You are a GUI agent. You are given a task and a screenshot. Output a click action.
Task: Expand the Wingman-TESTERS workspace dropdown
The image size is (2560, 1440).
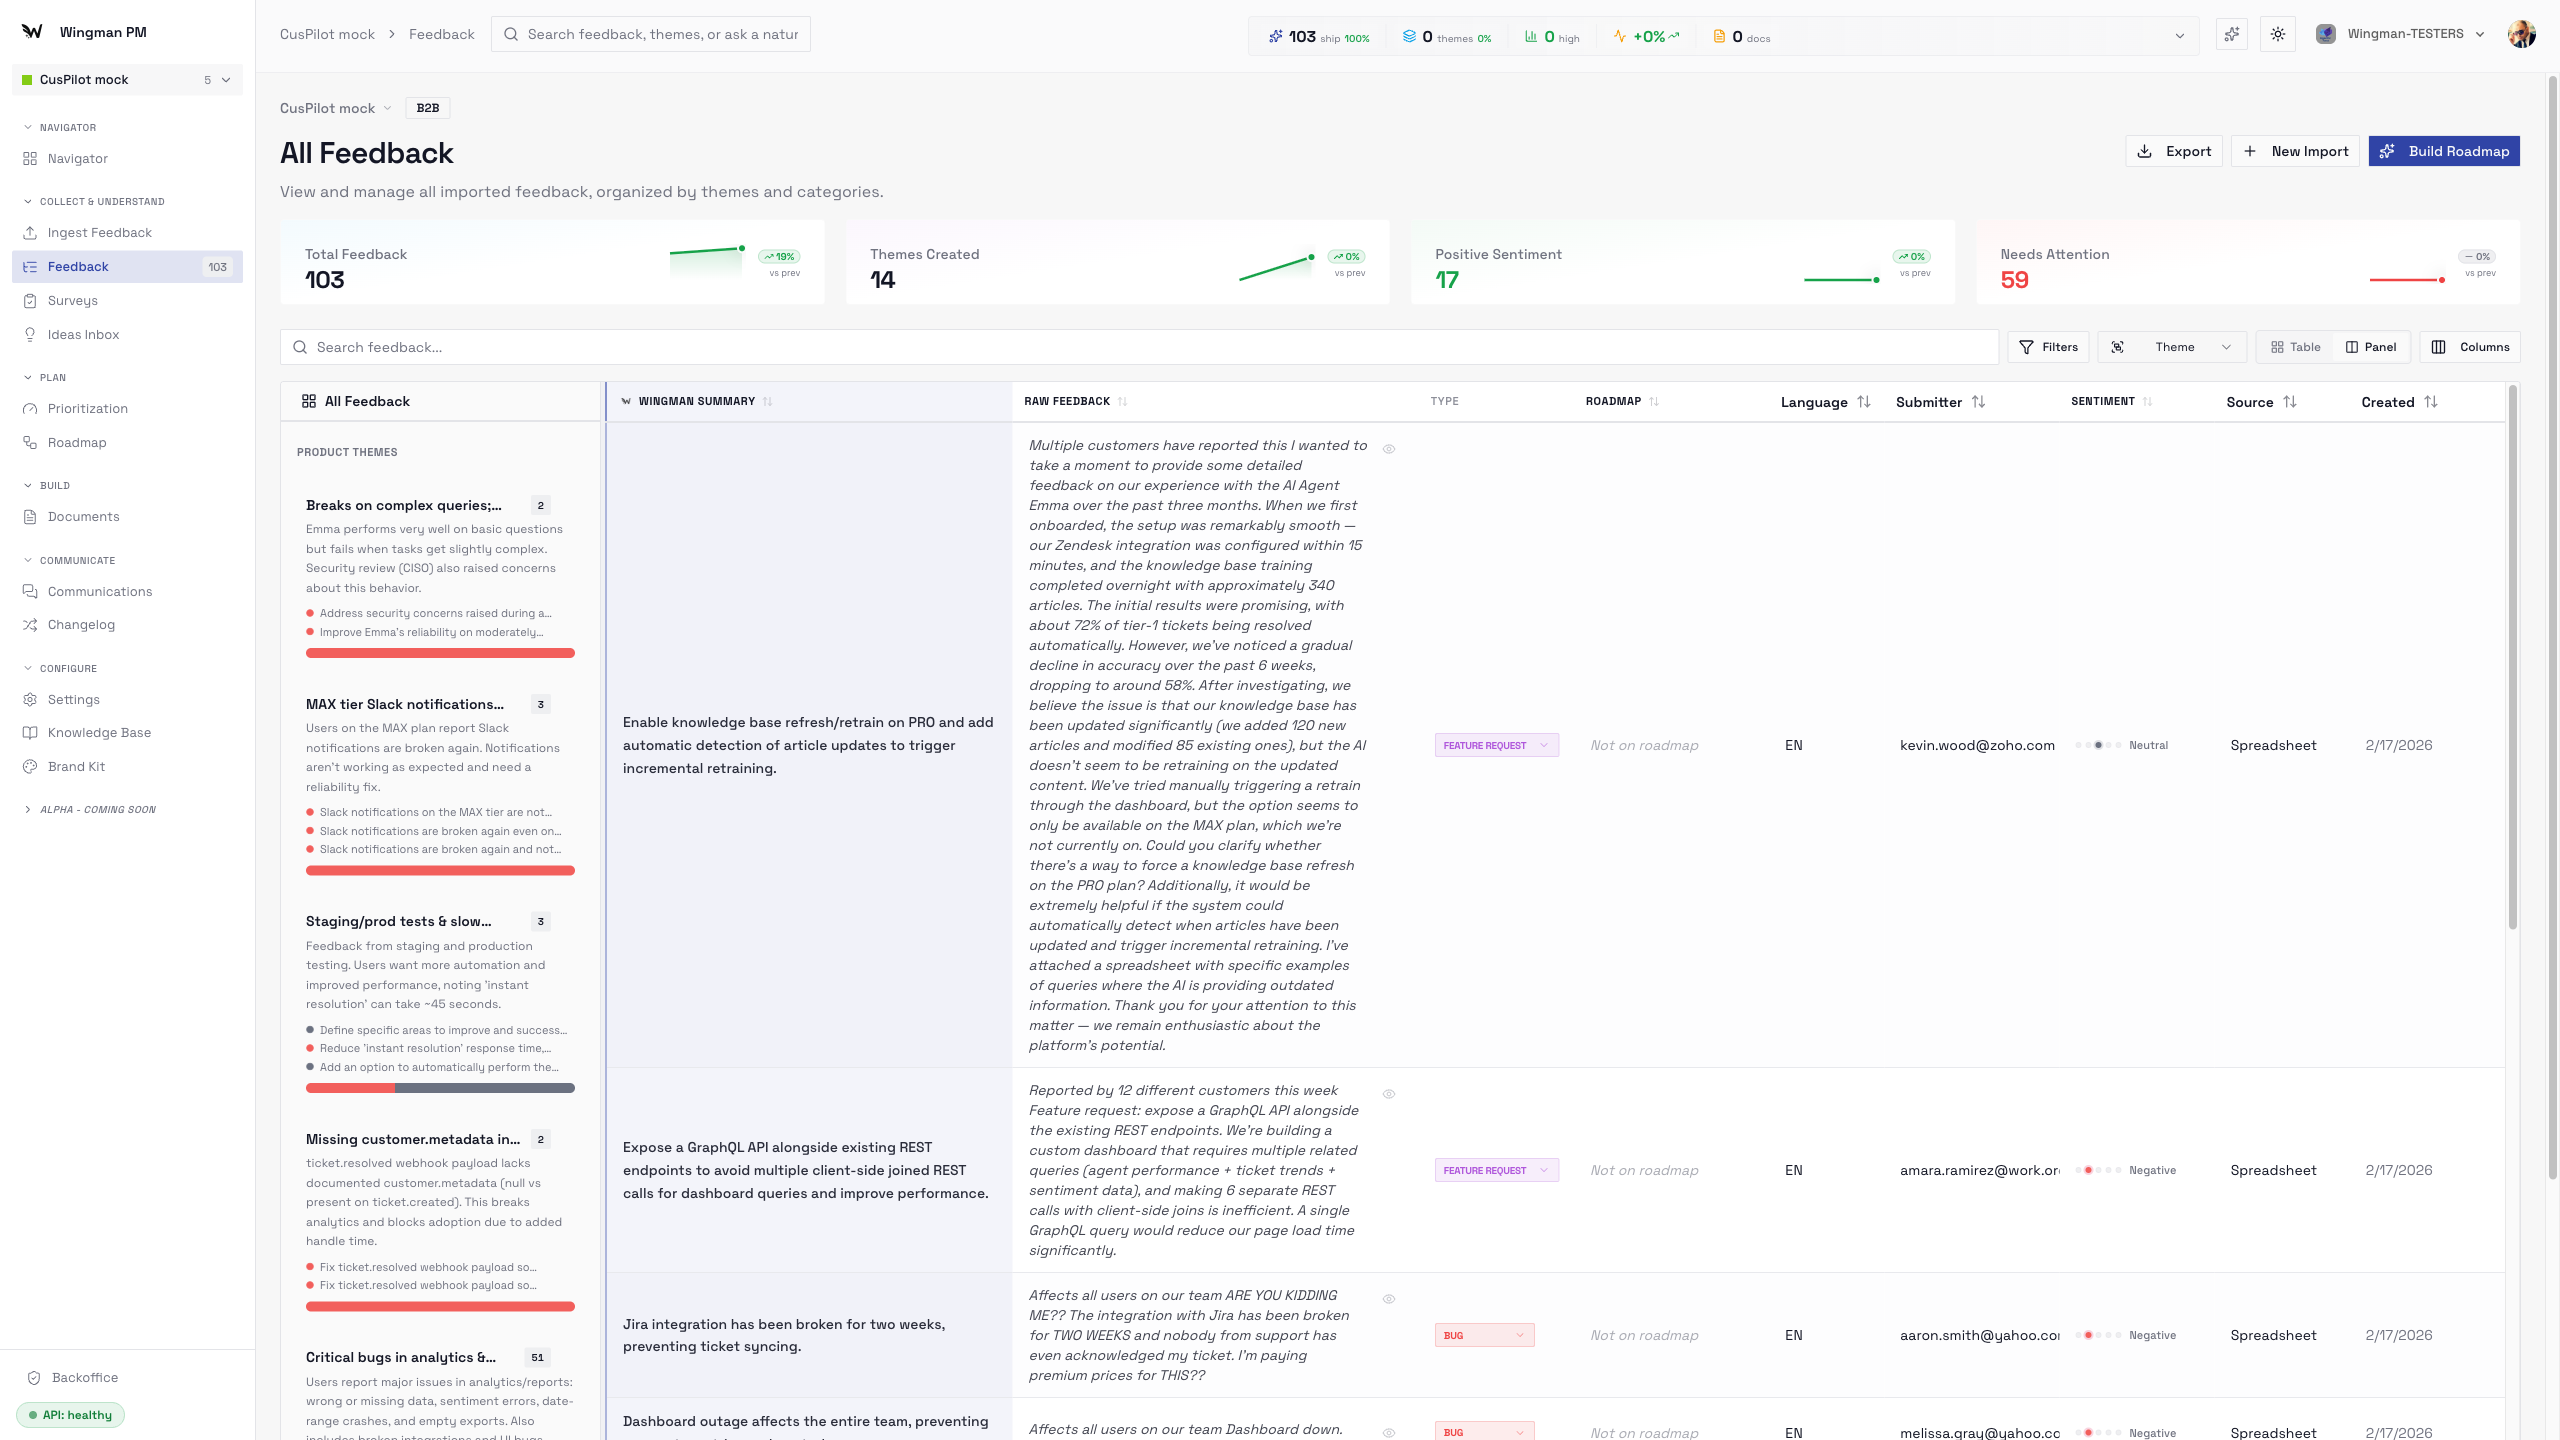[x=2403, y=34]
